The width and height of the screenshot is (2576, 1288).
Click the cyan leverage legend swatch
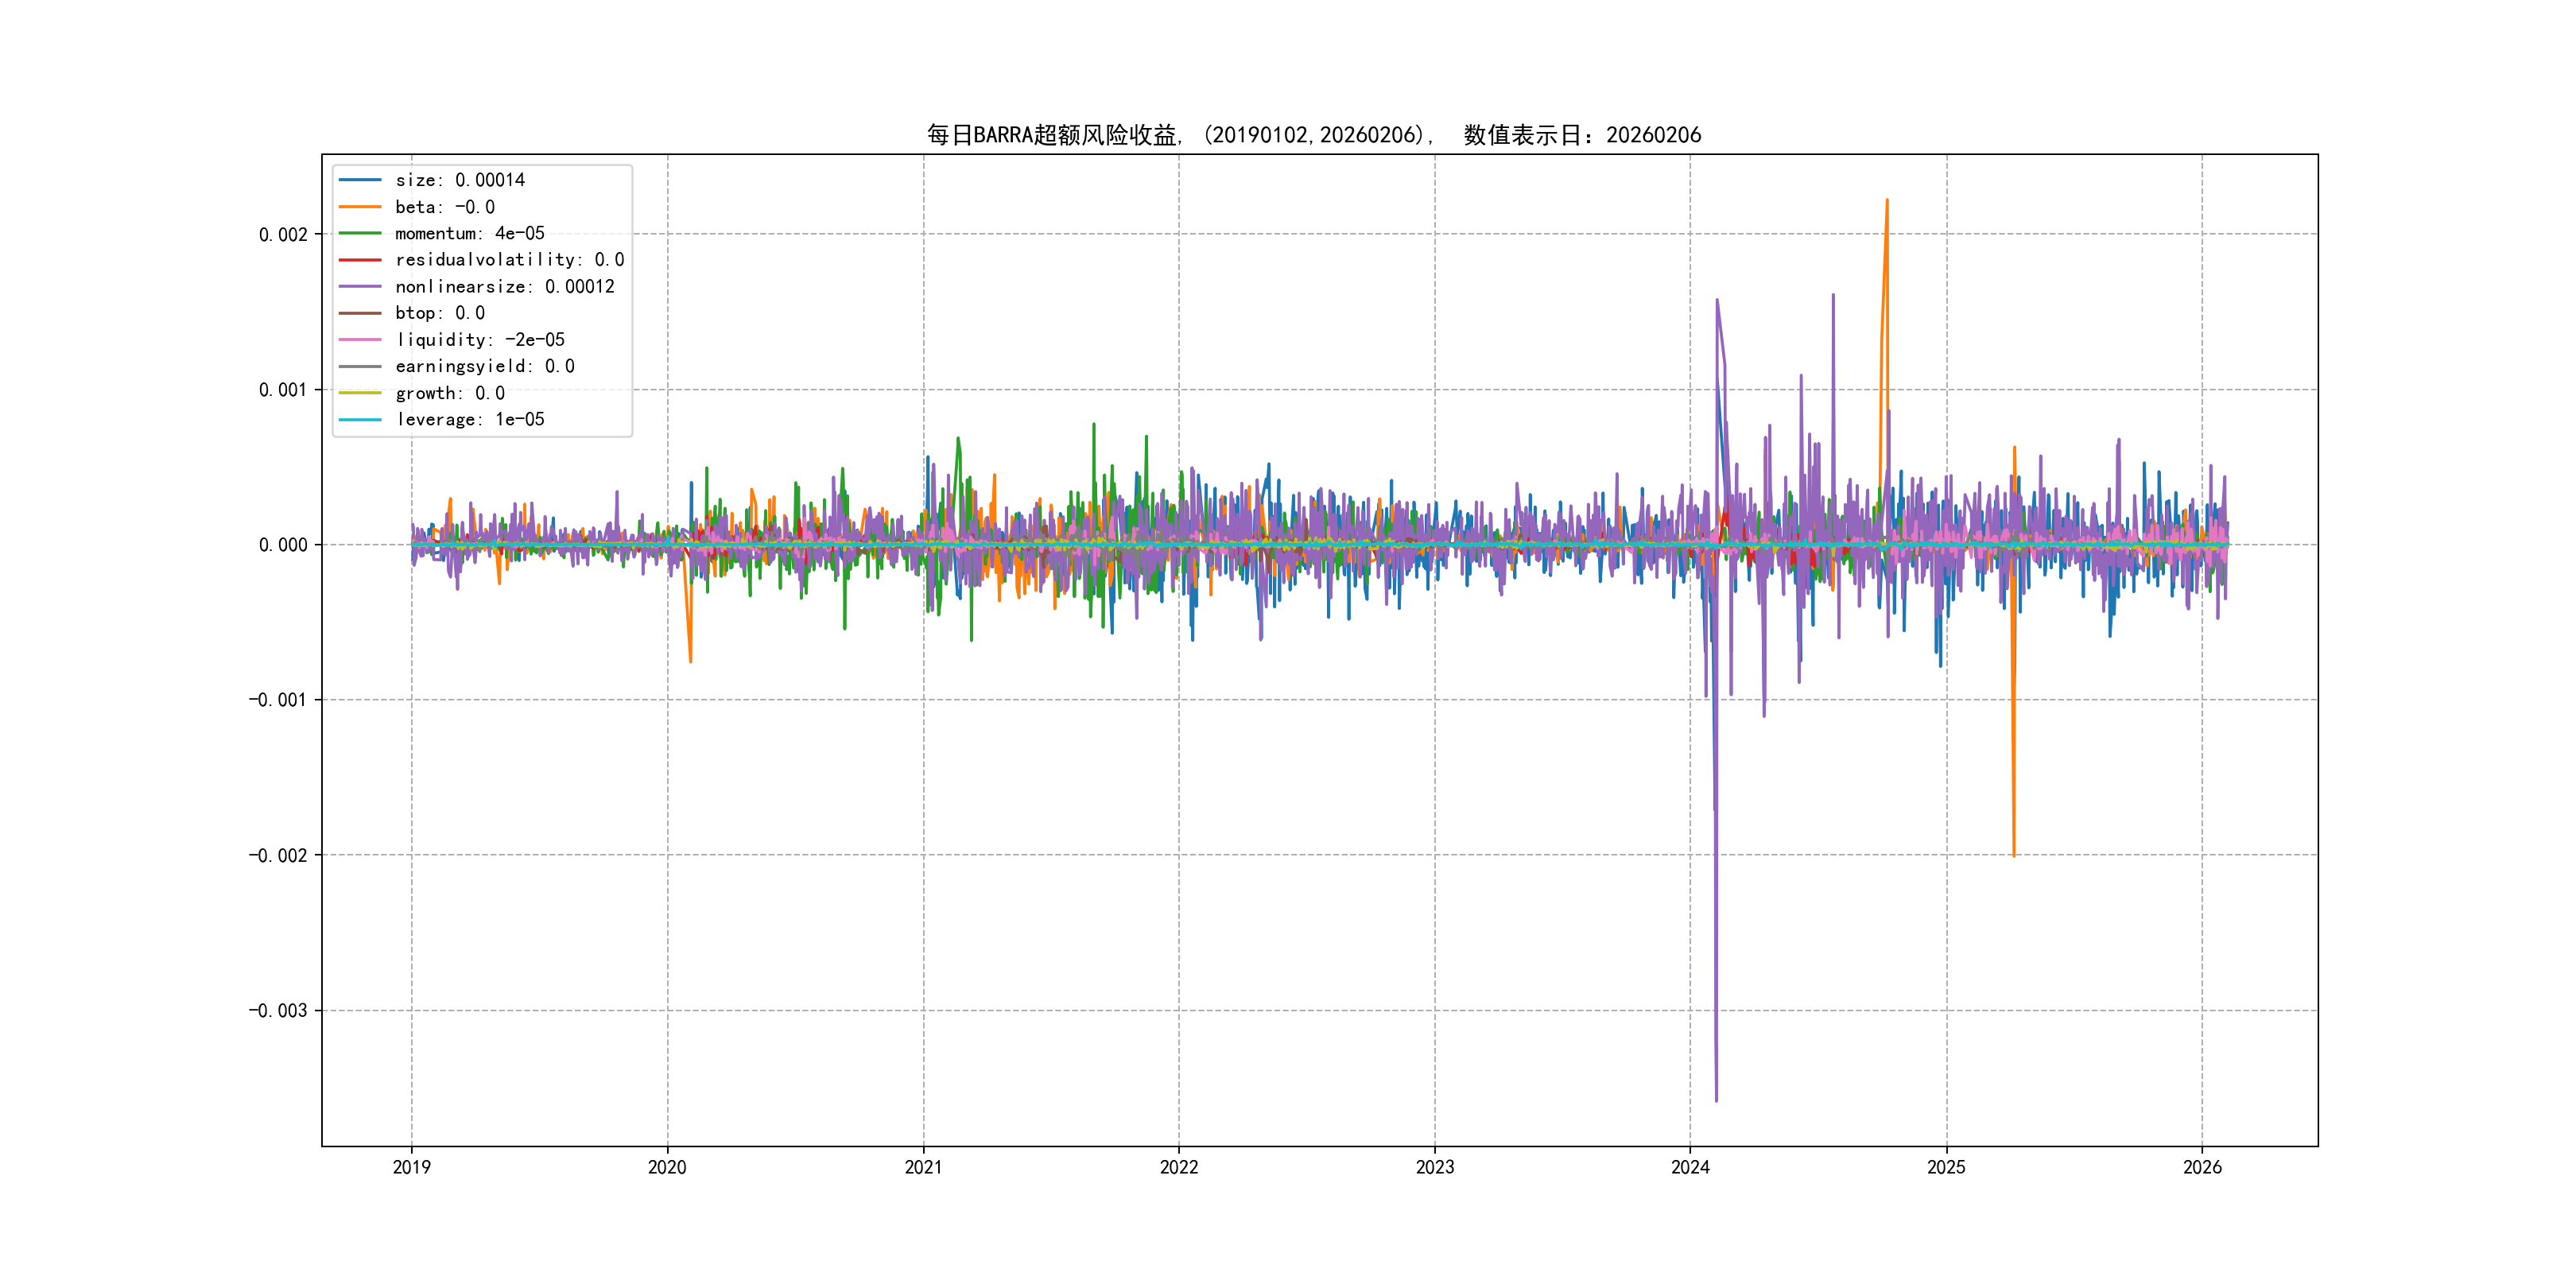(x=360, y=420)
